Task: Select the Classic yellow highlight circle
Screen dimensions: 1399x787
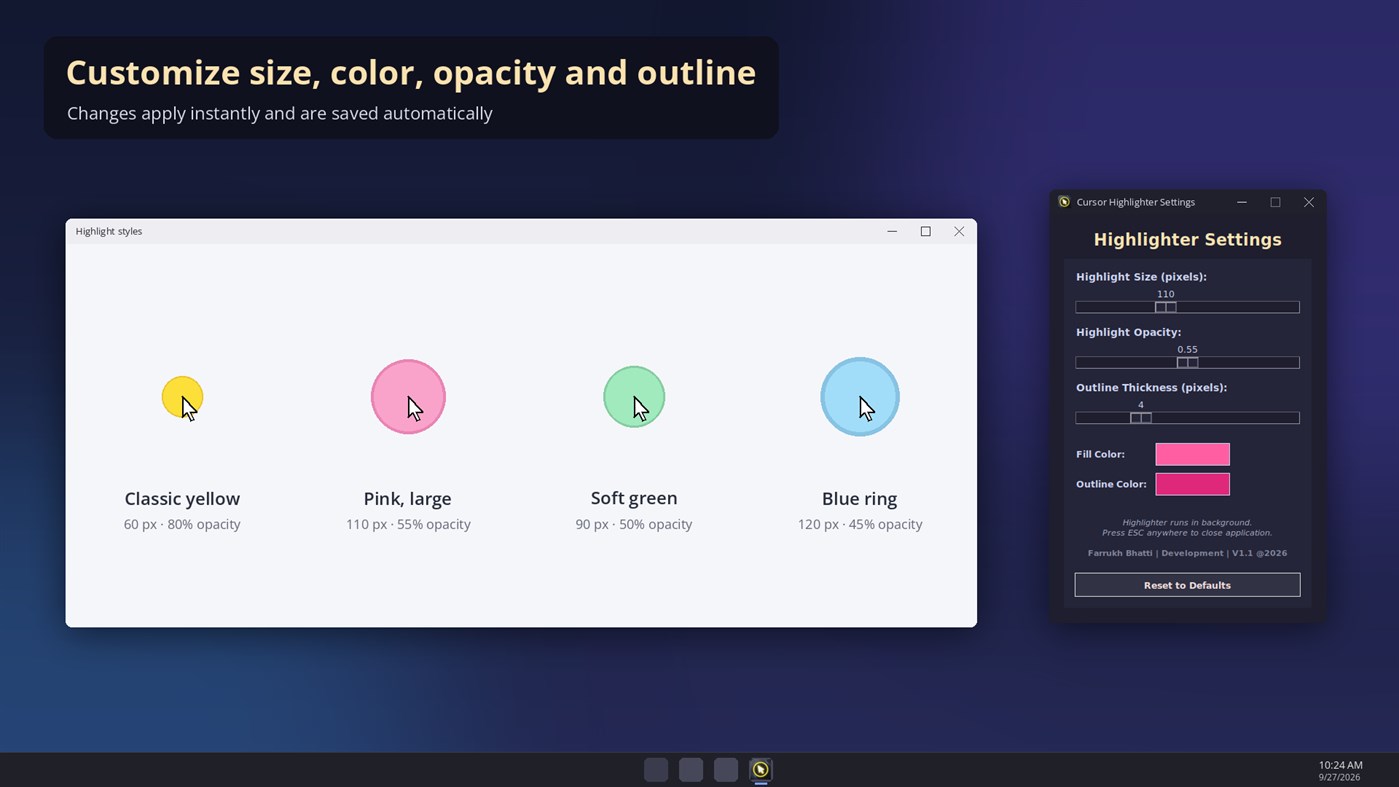Action: (x=182, y=397)
